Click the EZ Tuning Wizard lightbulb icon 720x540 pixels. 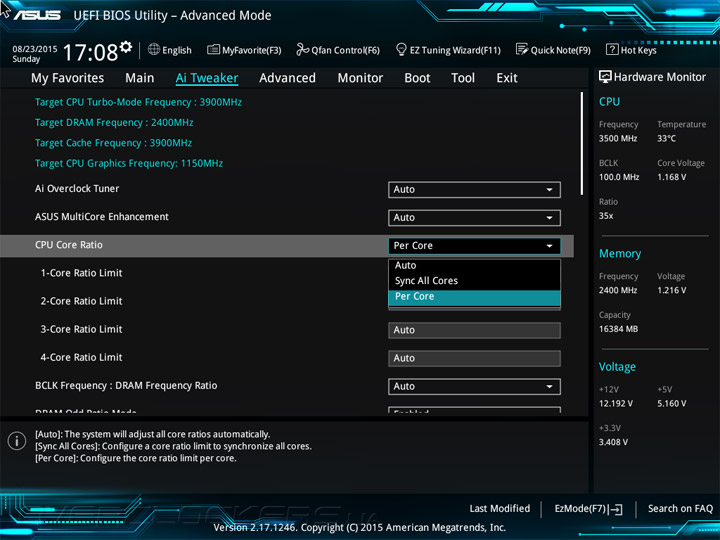tap(401, 50)
